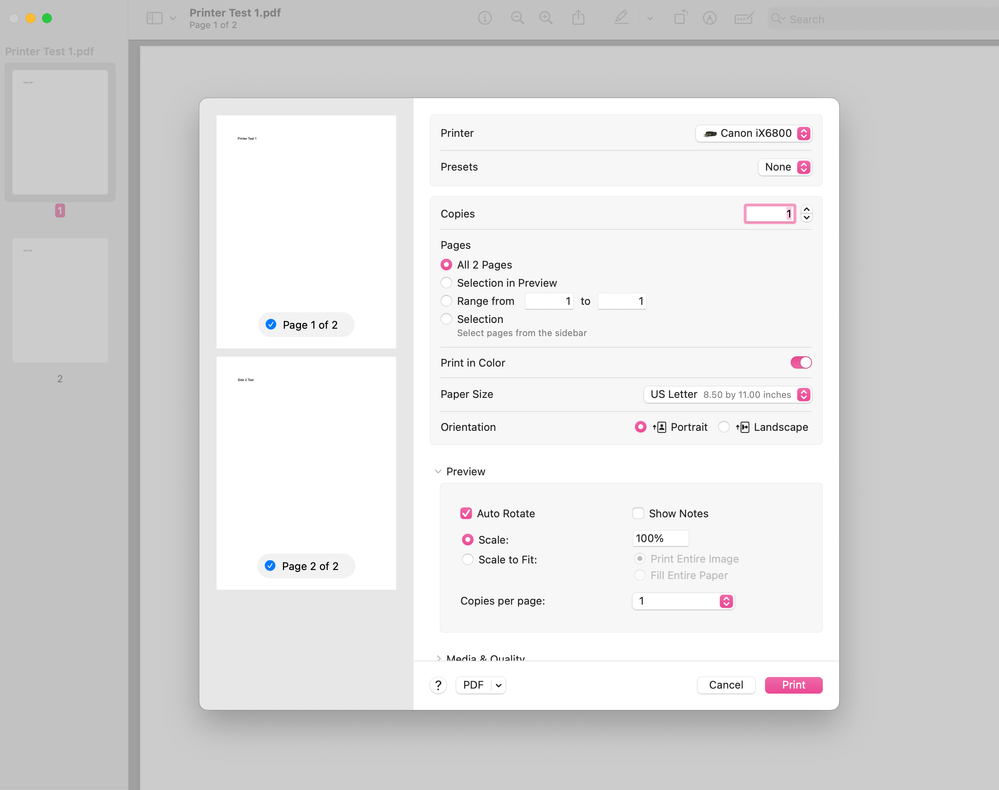Select the Landscape orientation option

[x=724, y=427]
